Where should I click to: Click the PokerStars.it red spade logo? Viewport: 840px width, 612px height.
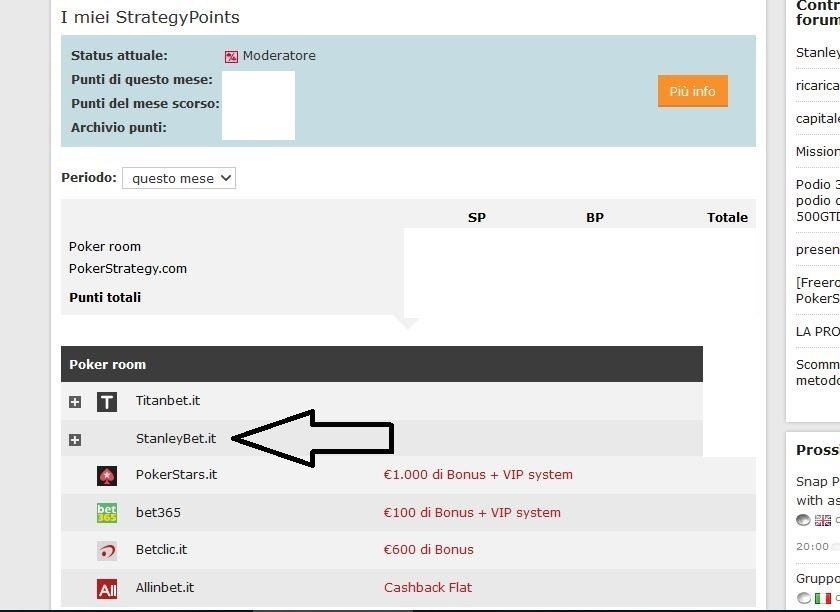click(x=107, y=475)
